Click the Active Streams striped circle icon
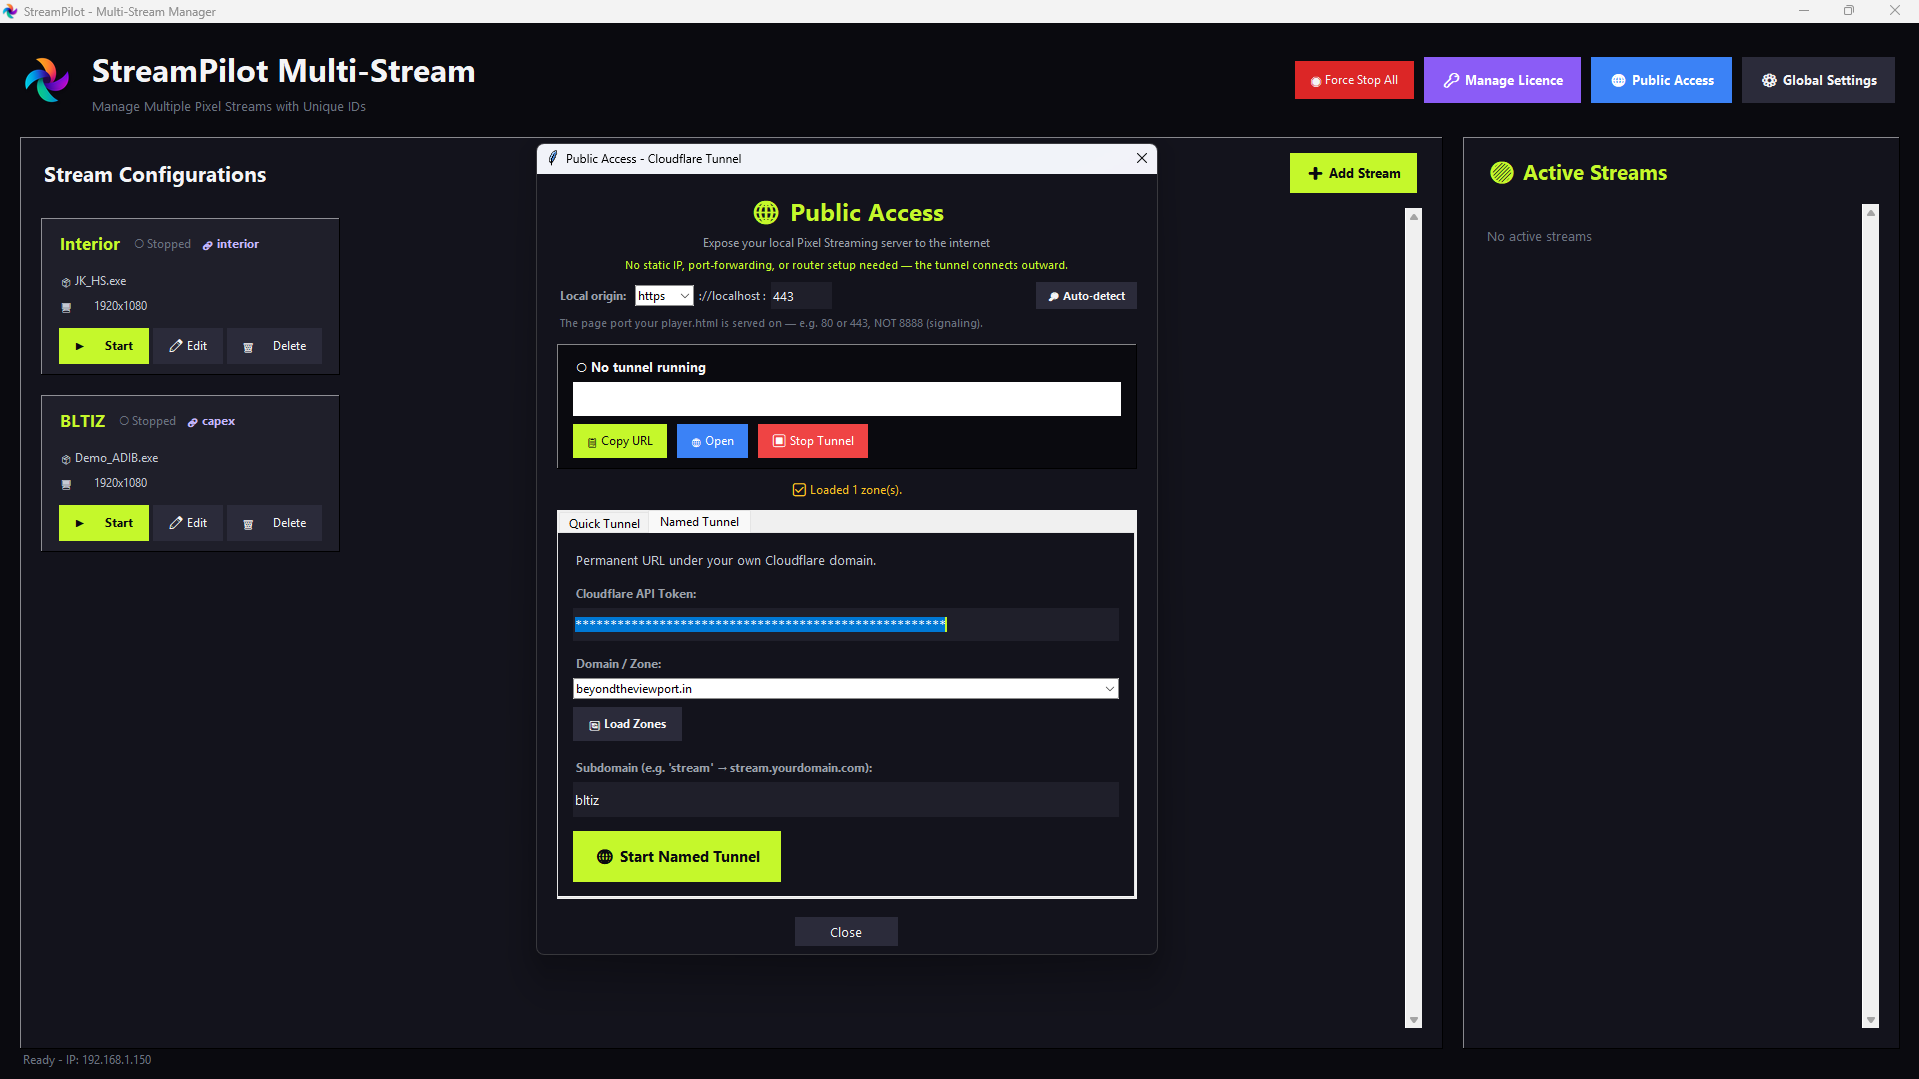Screen dimensions: 1919x1079 1501,173
